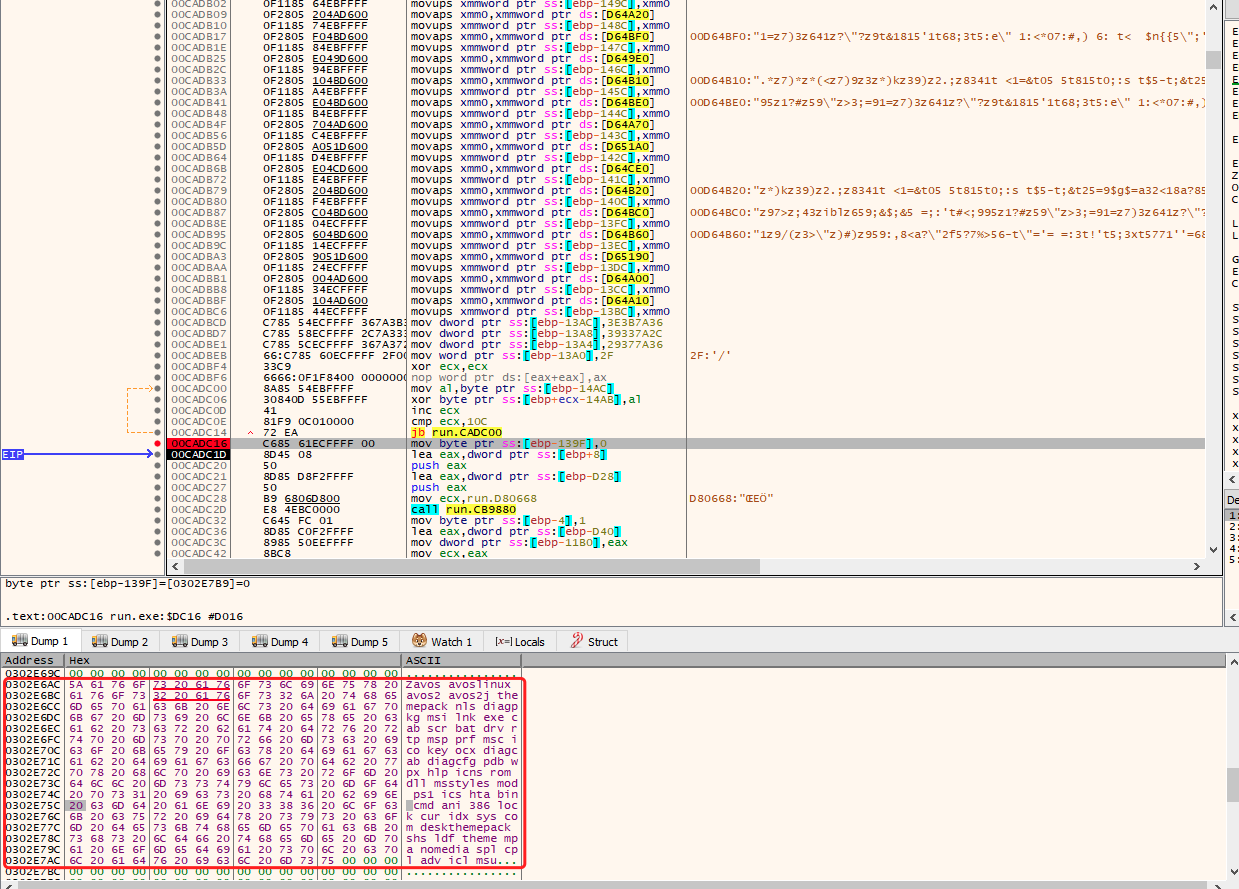Select the call run.CB9880 instruction
1239x889 pixels.
463,509
